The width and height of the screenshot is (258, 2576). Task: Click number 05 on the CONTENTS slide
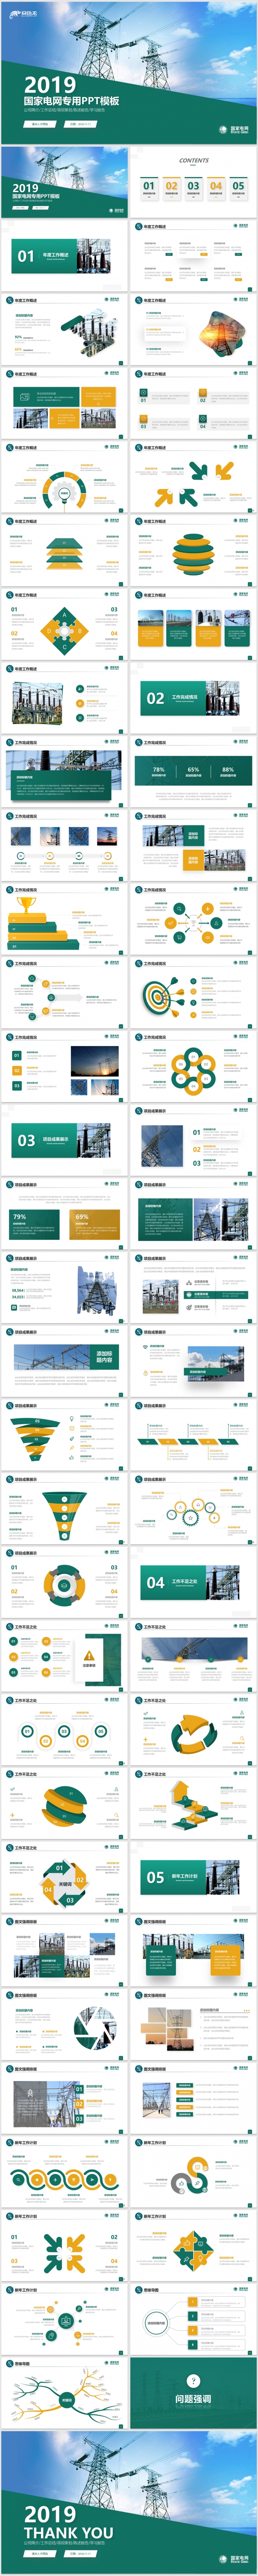(x=238, y=186)
